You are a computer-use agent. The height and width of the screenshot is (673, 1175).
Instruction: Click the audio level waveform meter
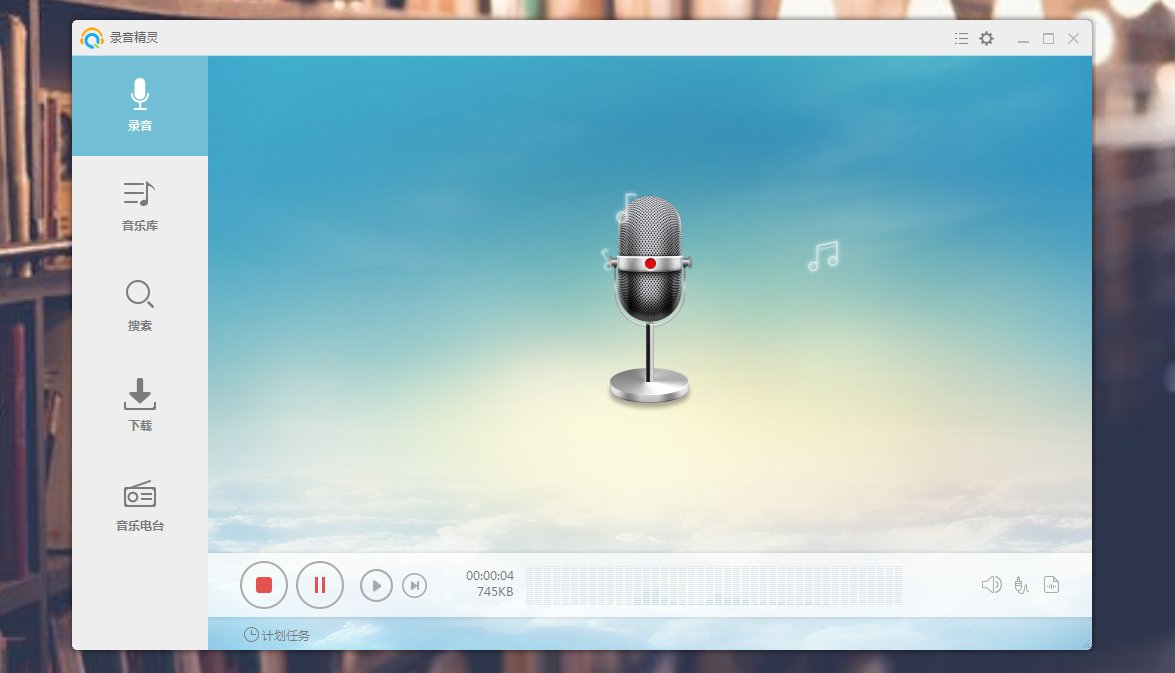pyautogui.click(x=713, y=585)
